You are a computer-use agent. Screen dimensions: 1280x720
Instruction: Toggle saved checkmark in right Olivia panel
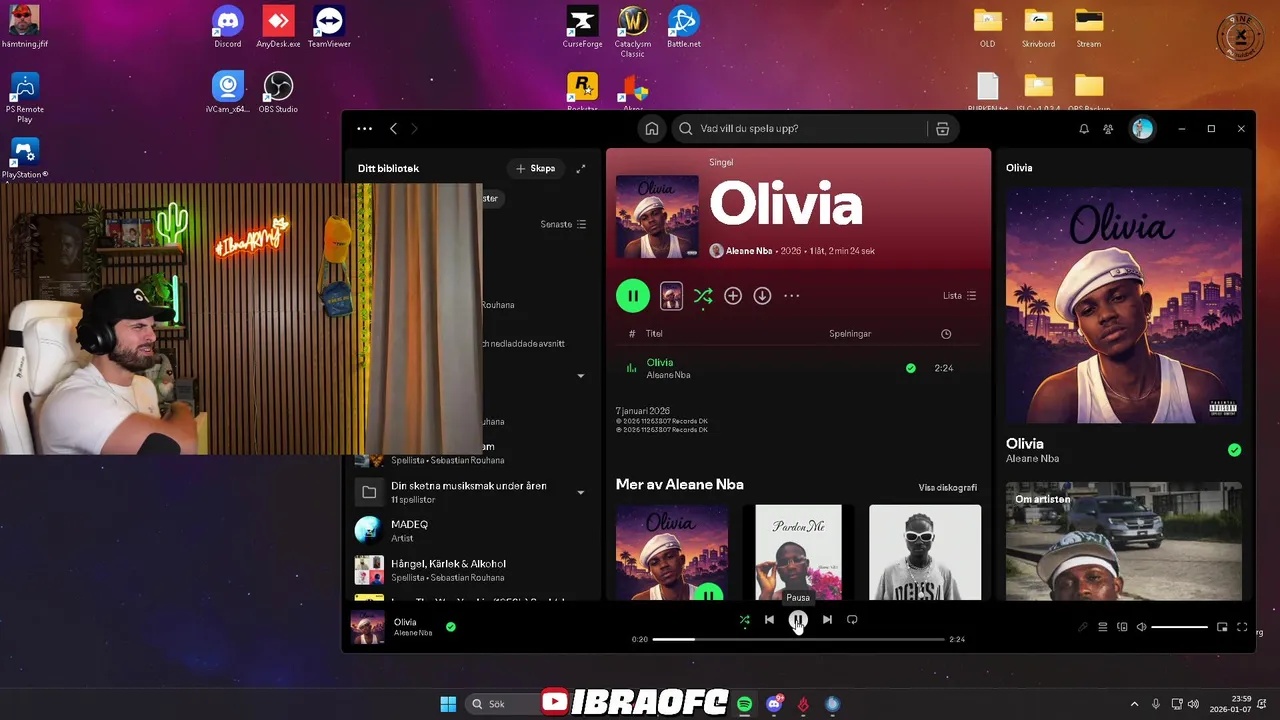tap(1234, 450)
